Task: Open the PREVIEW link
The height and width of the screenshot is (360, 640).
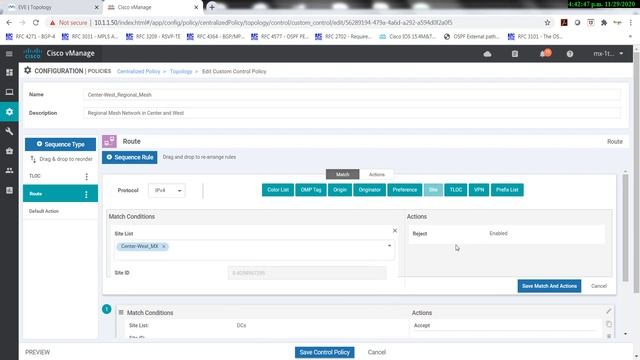Action: point(38,352)
